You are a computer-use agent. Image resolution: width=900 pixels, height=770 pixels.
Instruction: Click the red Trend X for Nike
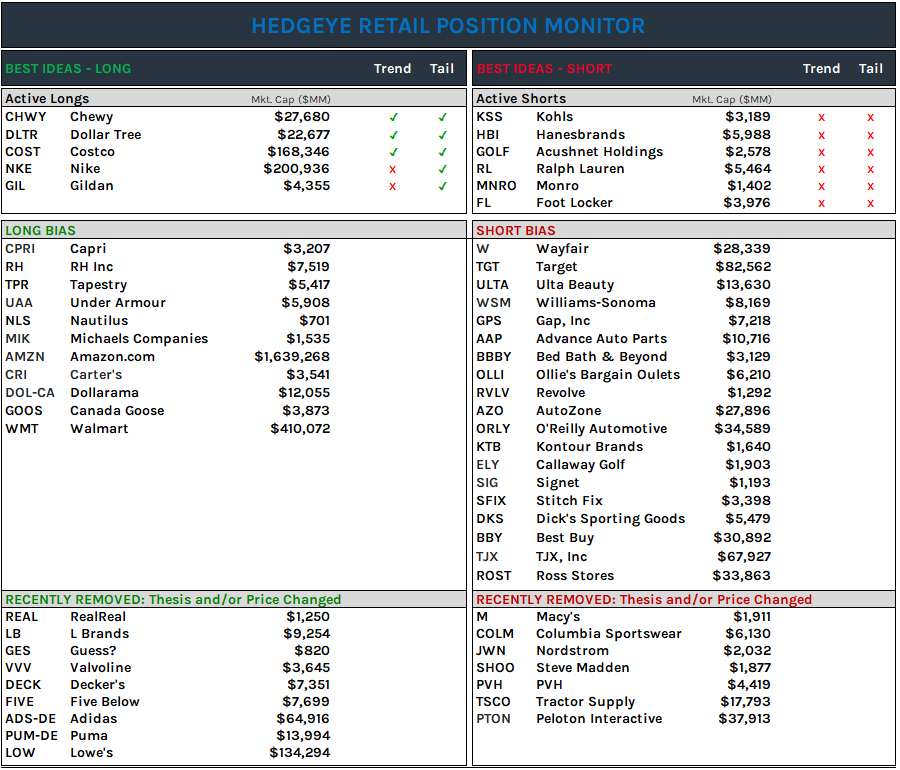tap(393, 169)
